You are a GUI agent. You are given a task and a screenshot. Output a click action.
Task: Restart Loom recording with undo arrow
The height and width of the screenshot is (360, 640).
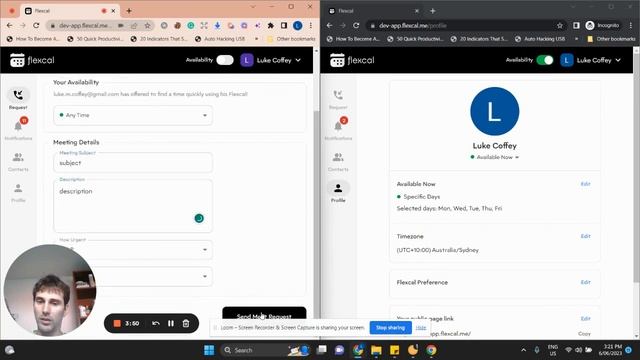(x=156, y=323)
